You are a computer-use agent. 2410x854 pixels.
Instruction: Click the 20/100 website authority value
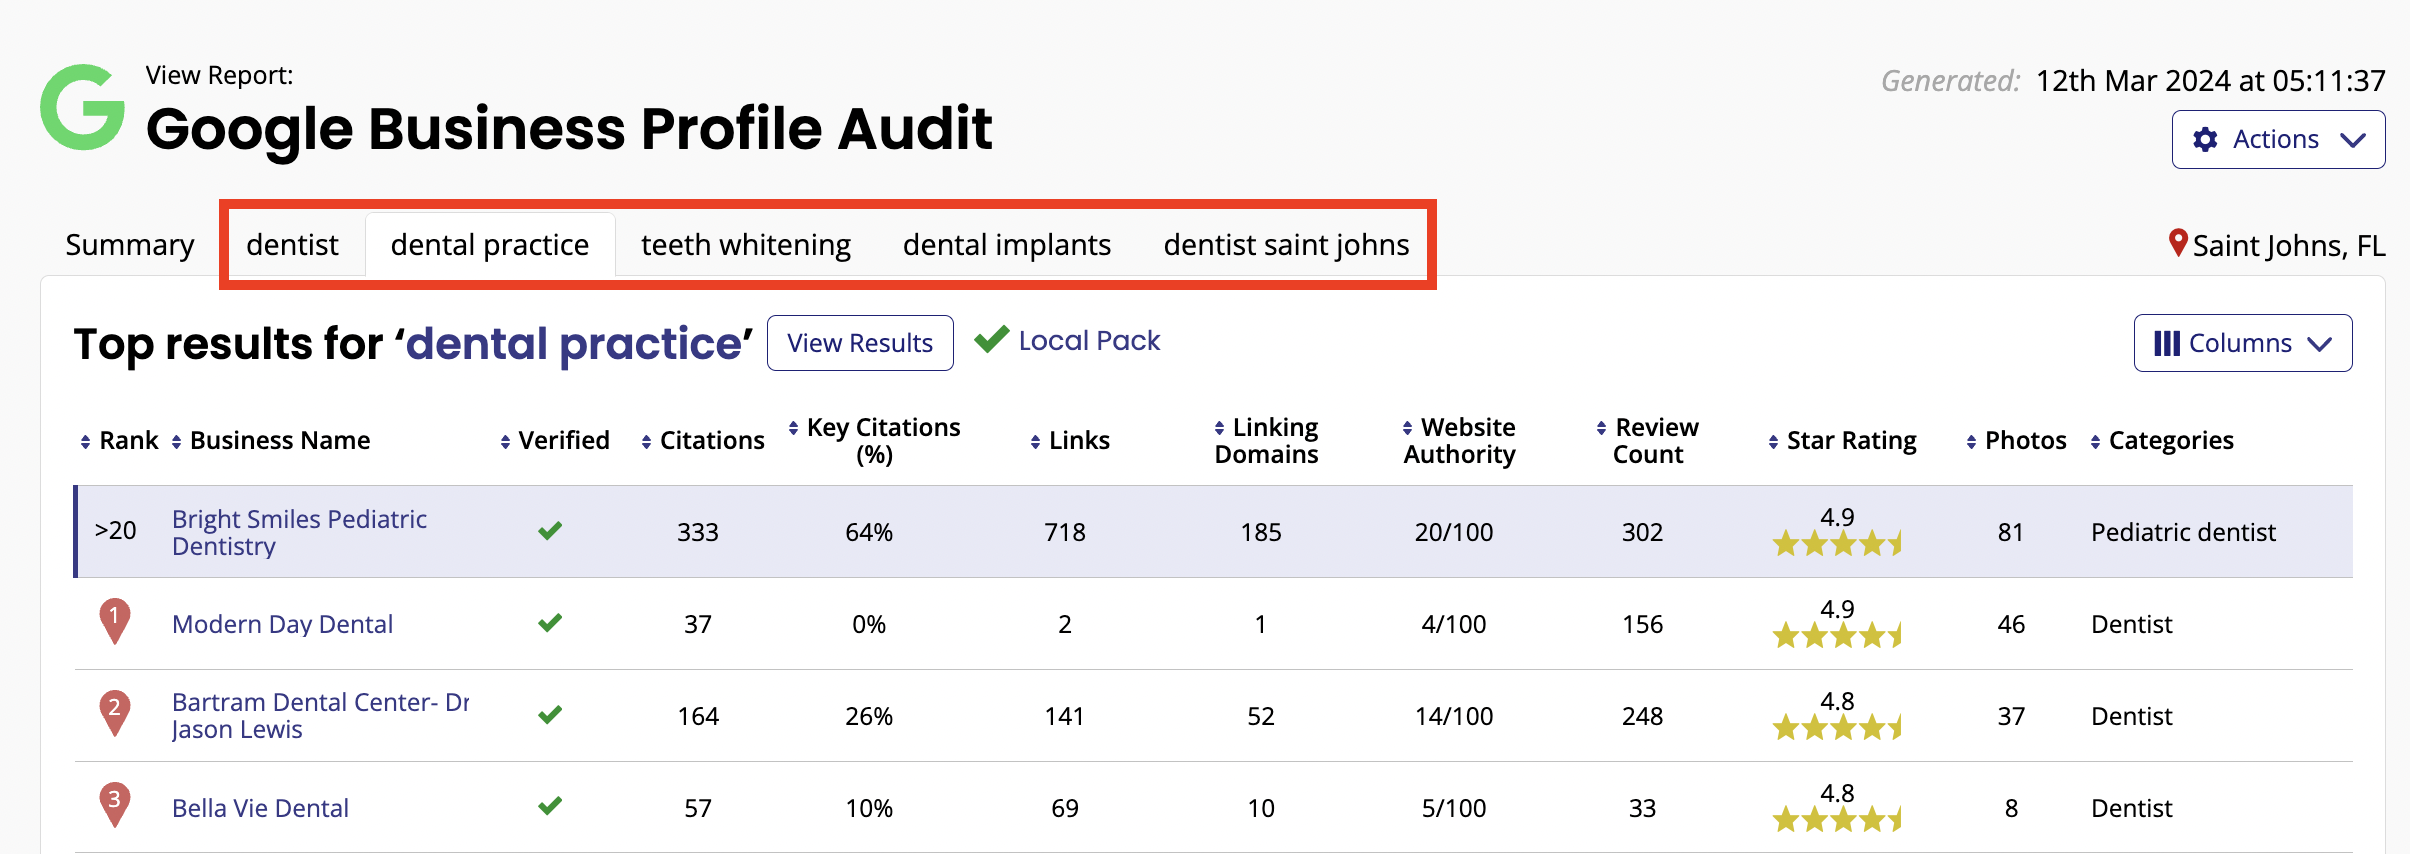pyautogui.click(x=1454, y=532)
